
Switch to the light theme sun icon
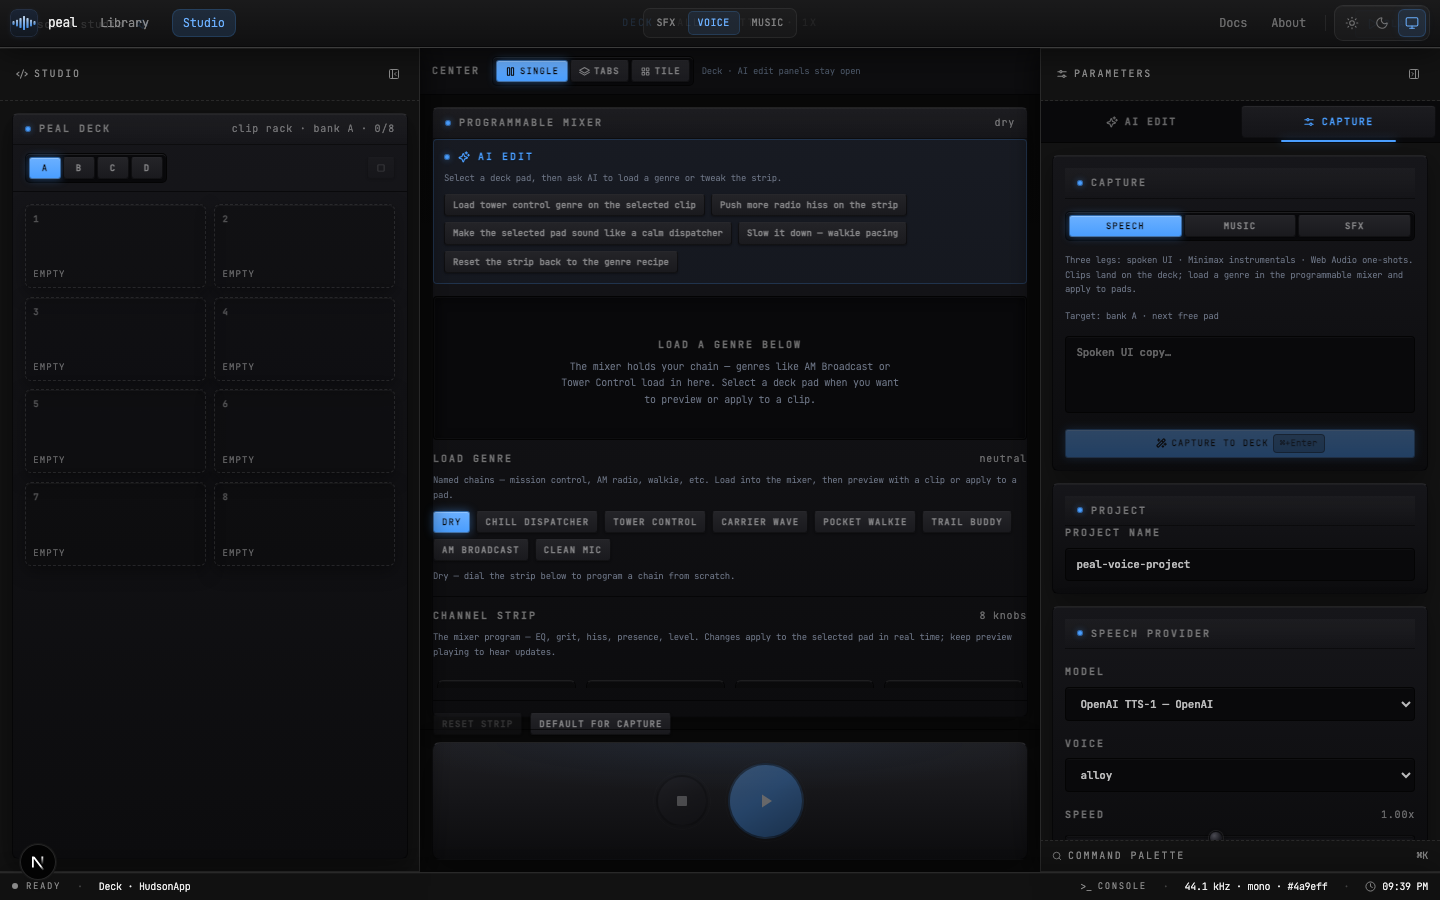click(1352, 23)
